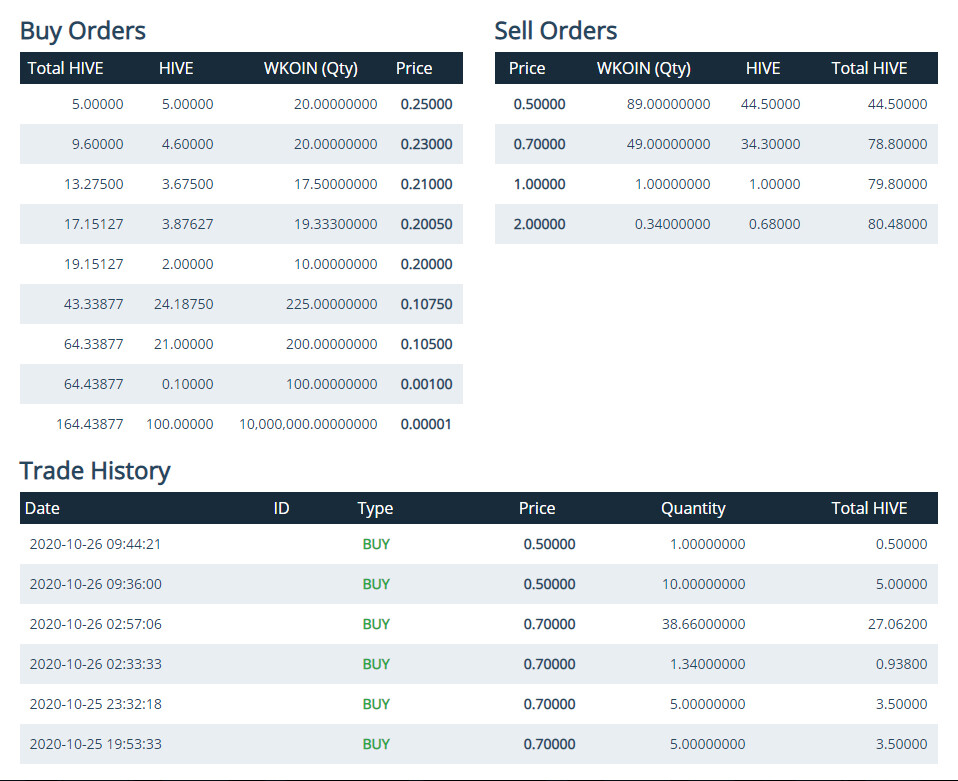Select the 49.00000000 sell quantity
958x781 pixels.
coord(668,144)
